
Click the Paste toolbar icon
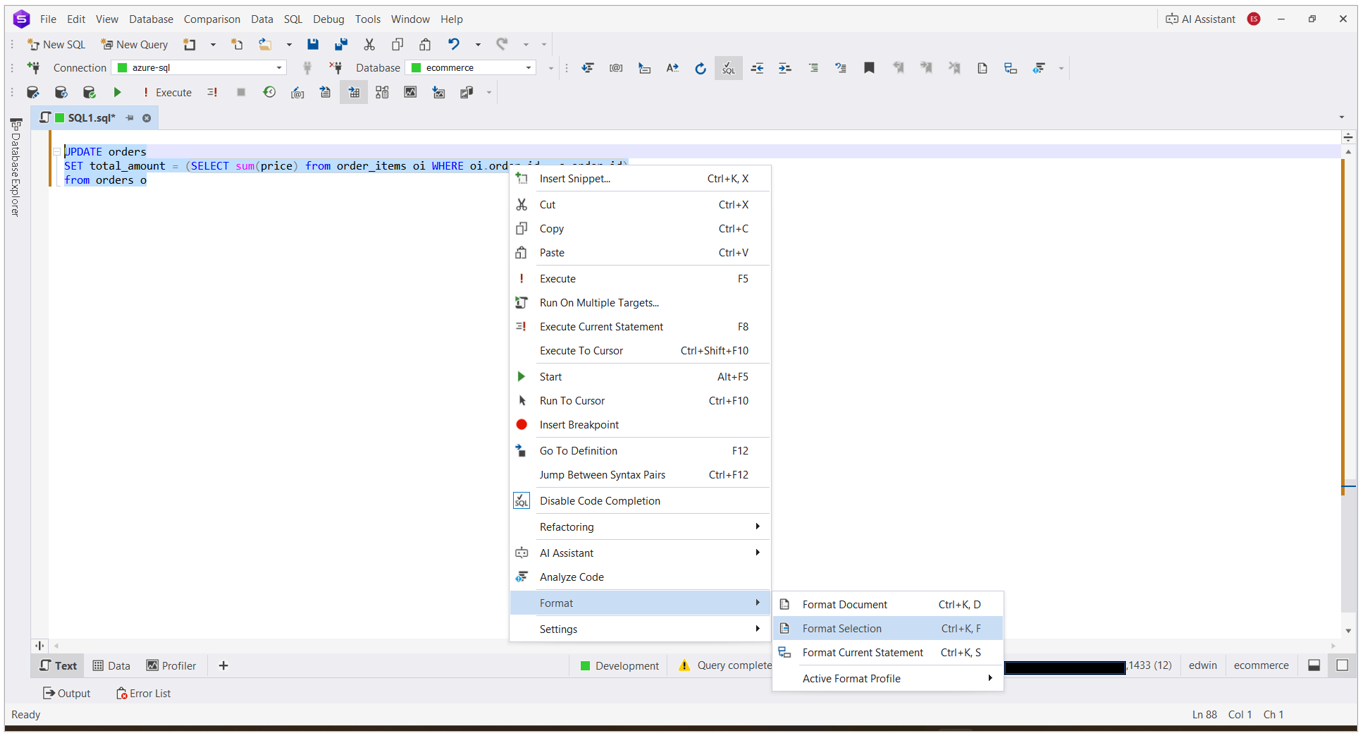(x=425, y=44)
